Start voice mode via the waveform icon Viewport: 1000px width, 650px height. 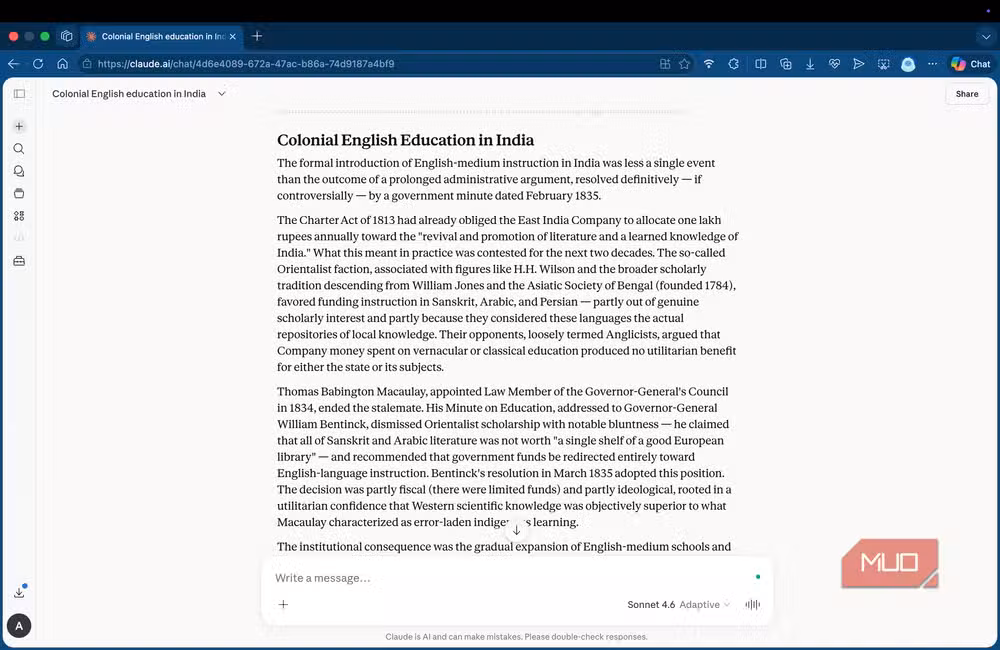pos(753,604)
